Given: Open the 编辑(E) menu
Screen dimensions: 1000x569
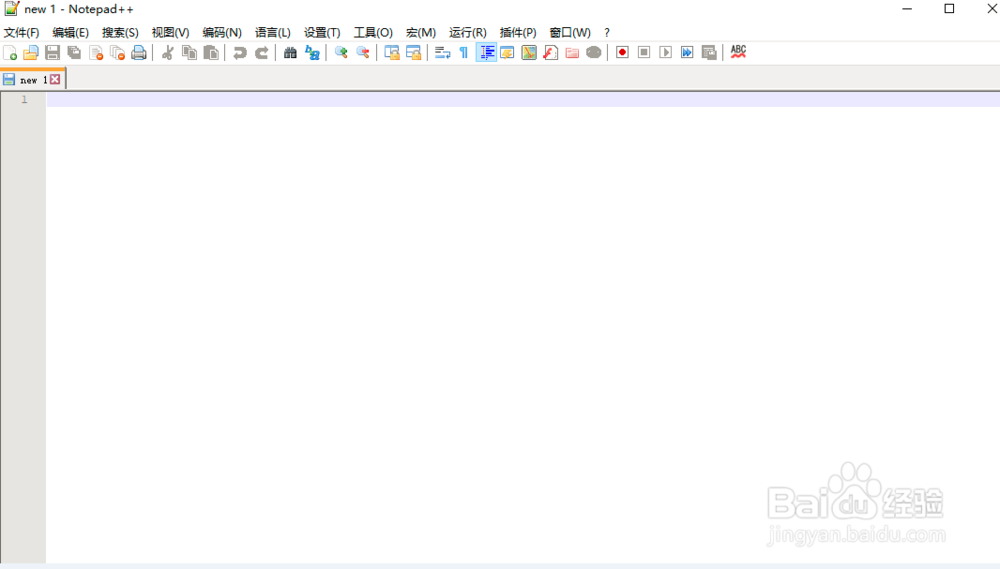Looking at the screenshot, I should tap(70, 33).
